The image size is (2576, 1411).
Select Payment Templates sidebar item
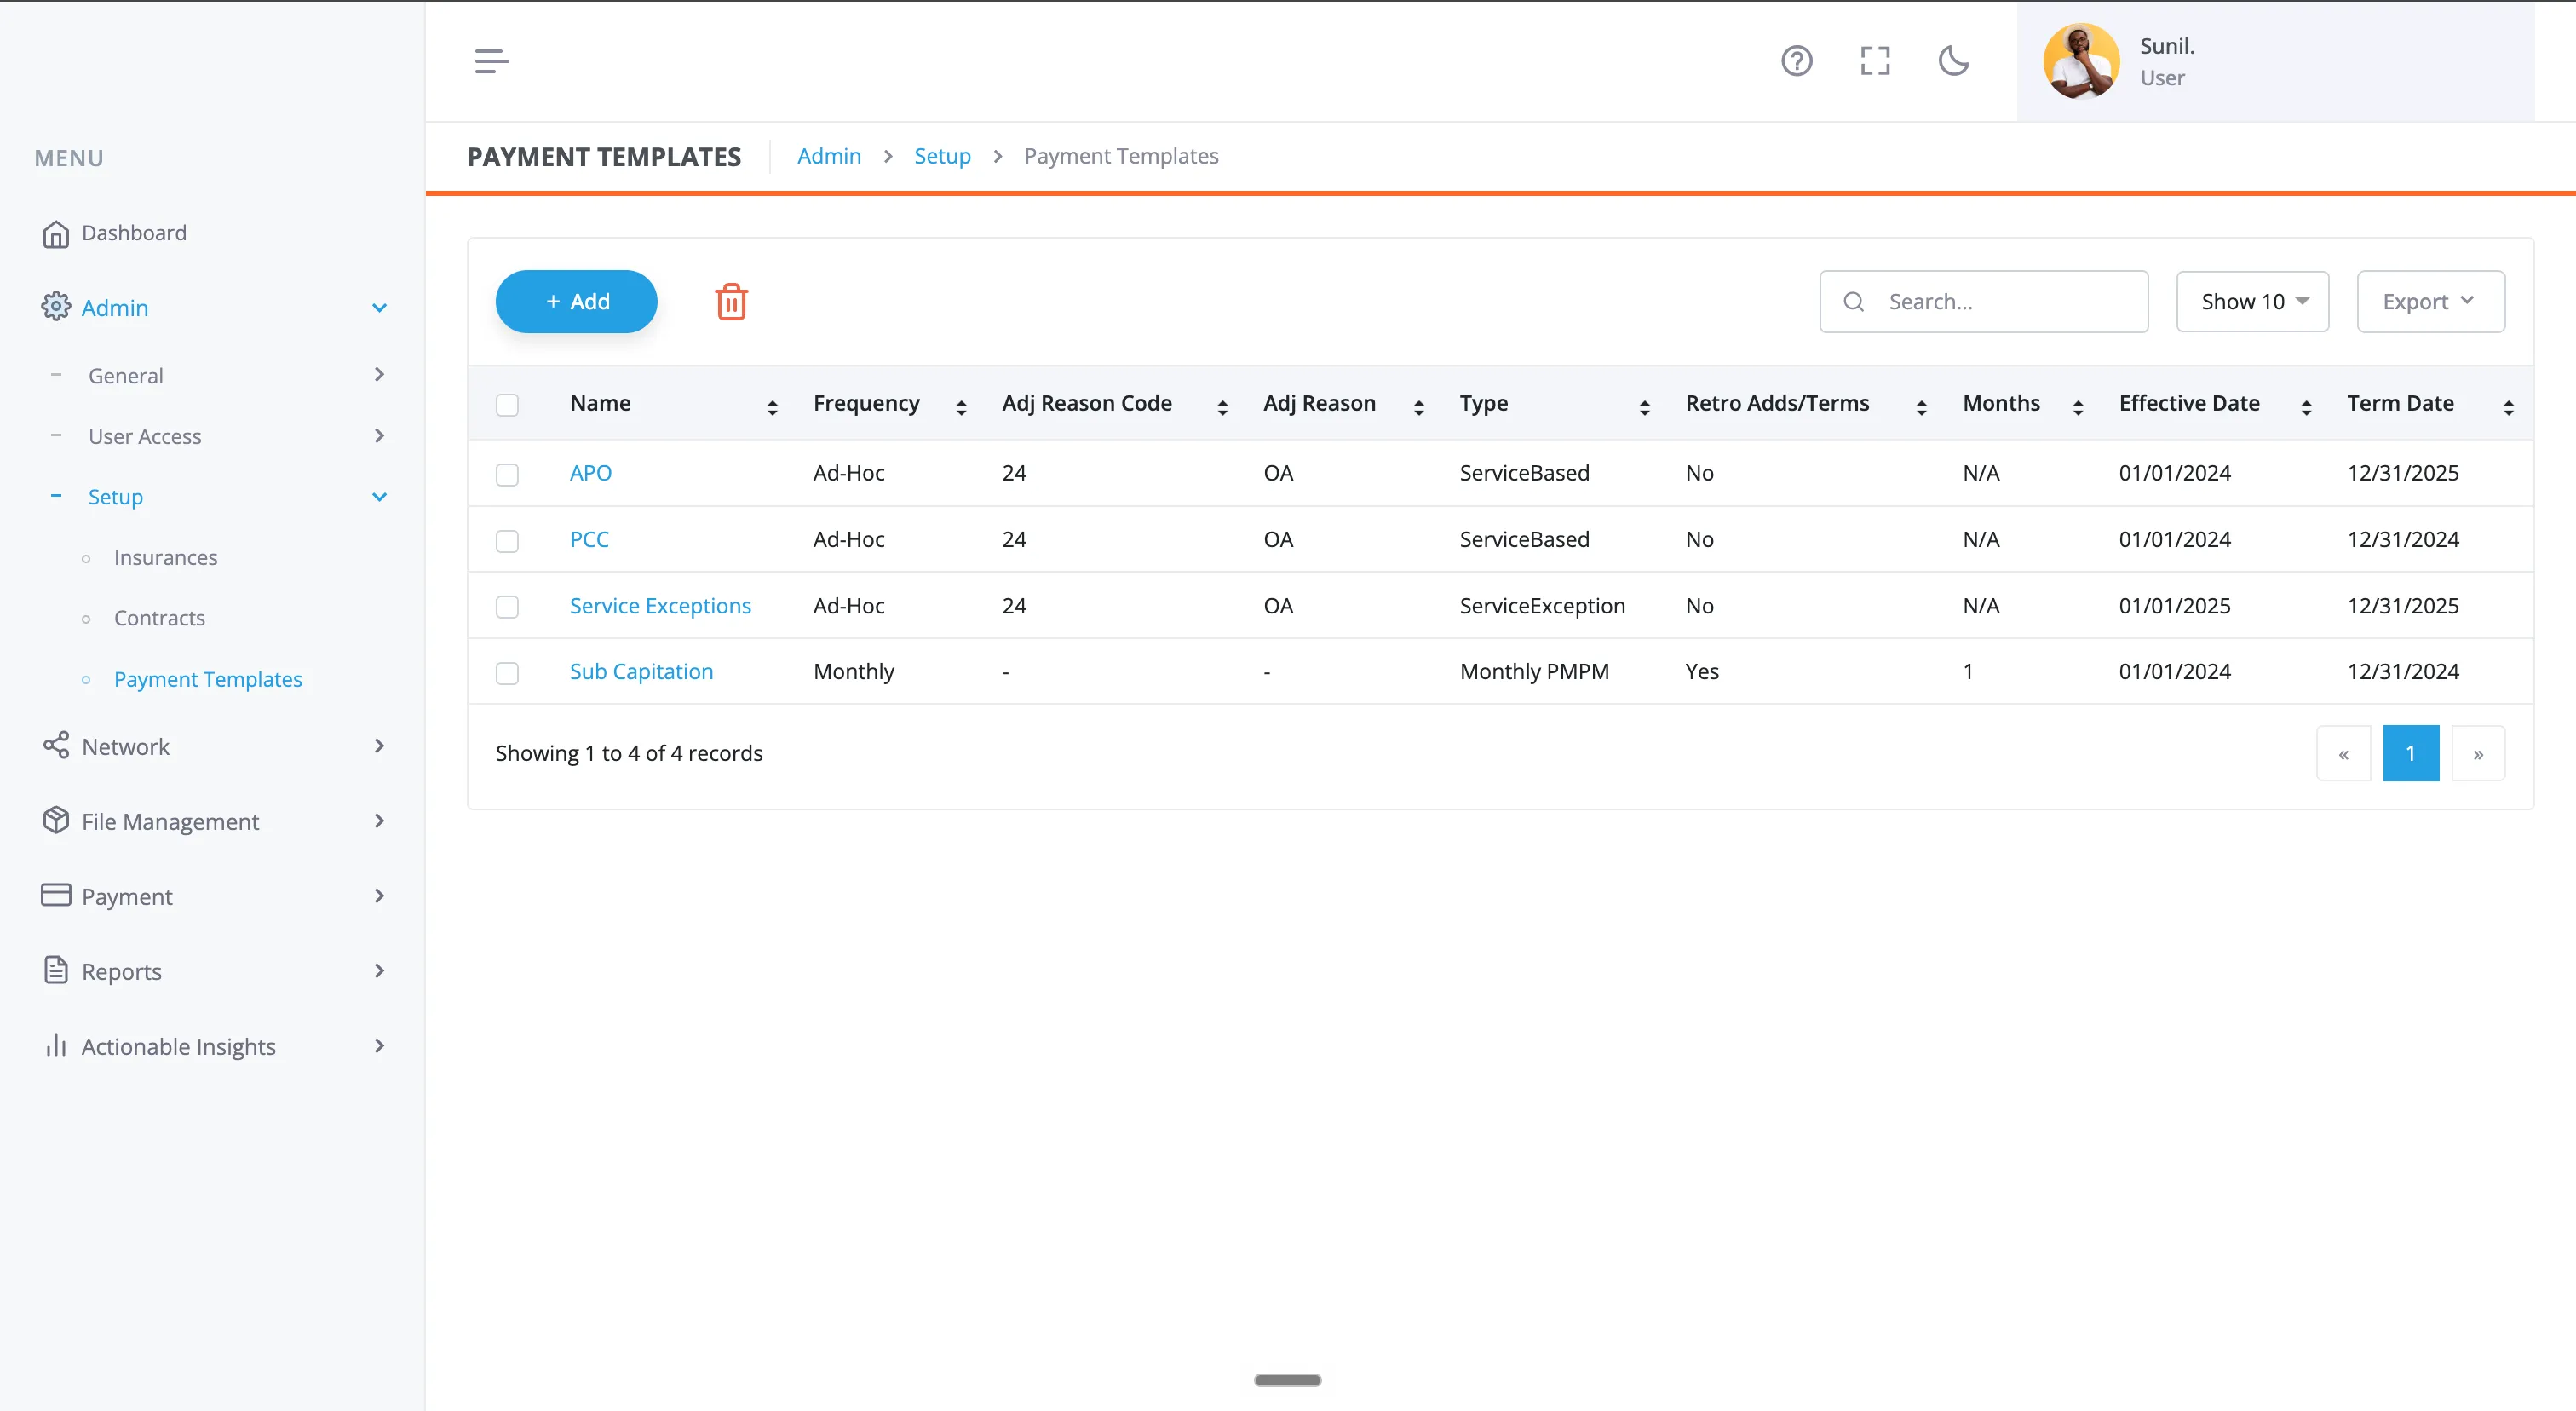[x=208, y=679]
